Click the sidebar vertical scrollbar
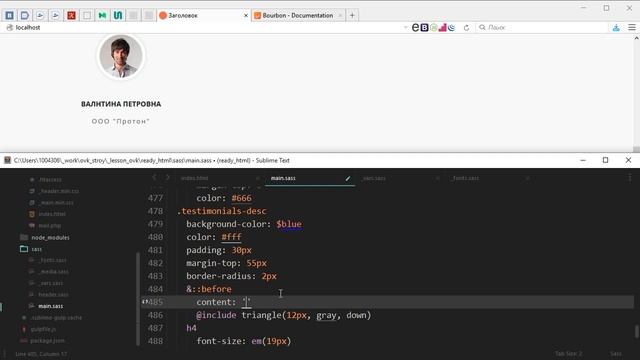640x360 pixels. pos(138,299)
